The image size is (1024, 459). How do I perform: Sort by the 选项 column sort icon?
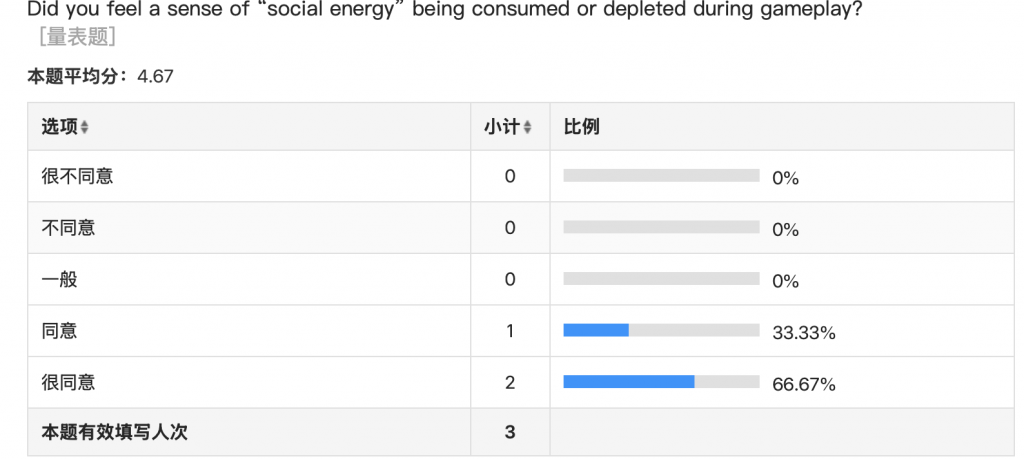pyautogui.click(x=84, y=128)
